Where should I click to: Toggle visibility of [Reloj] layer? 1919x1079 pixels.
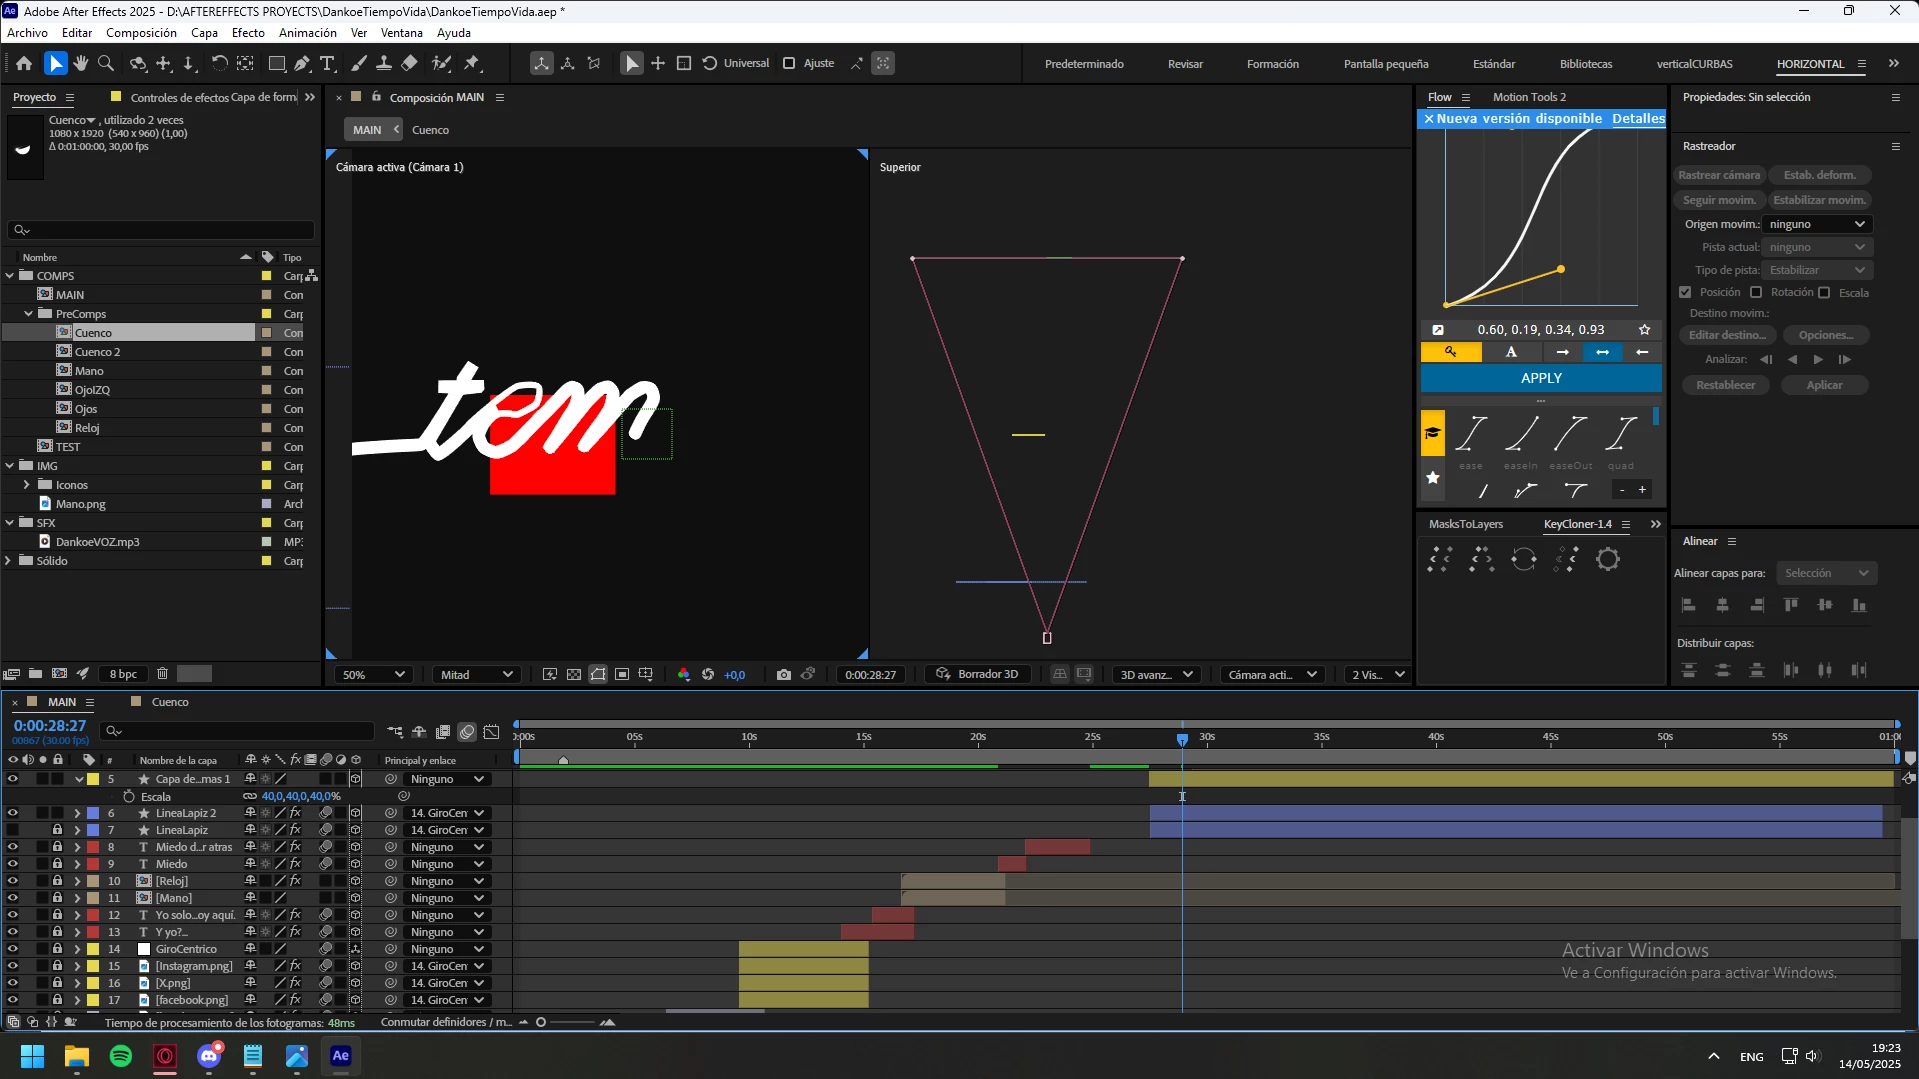tap(13, 881)
